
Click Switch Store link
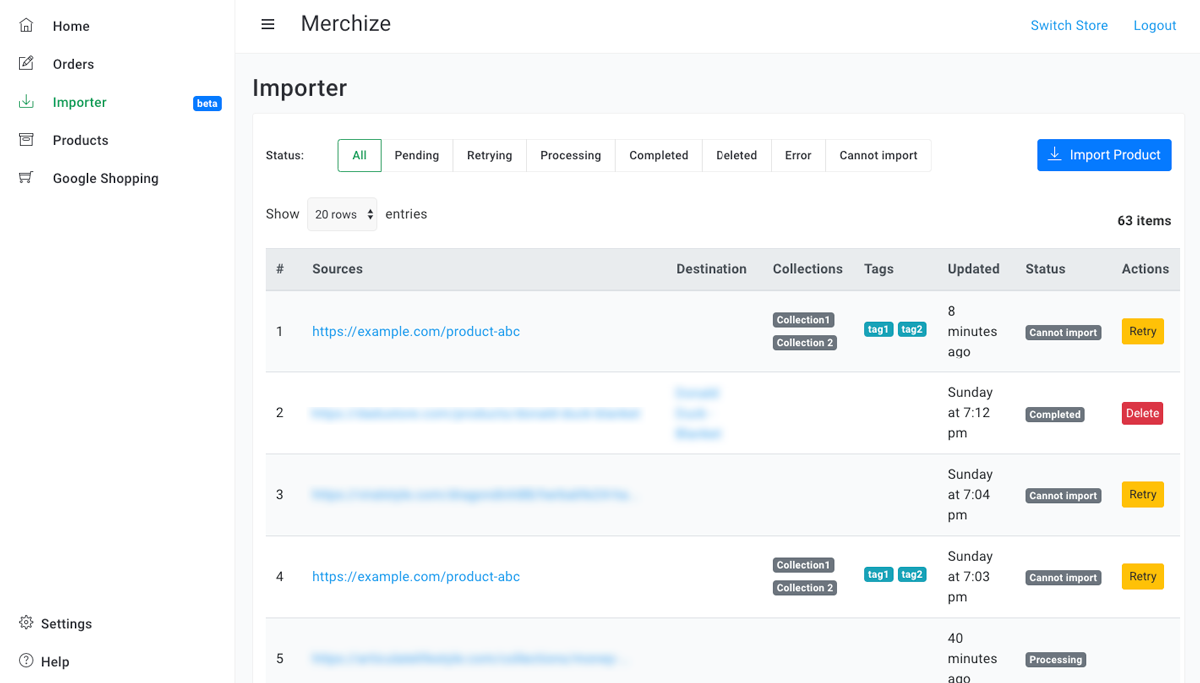pyautogui.click(x=1069, y=26)
